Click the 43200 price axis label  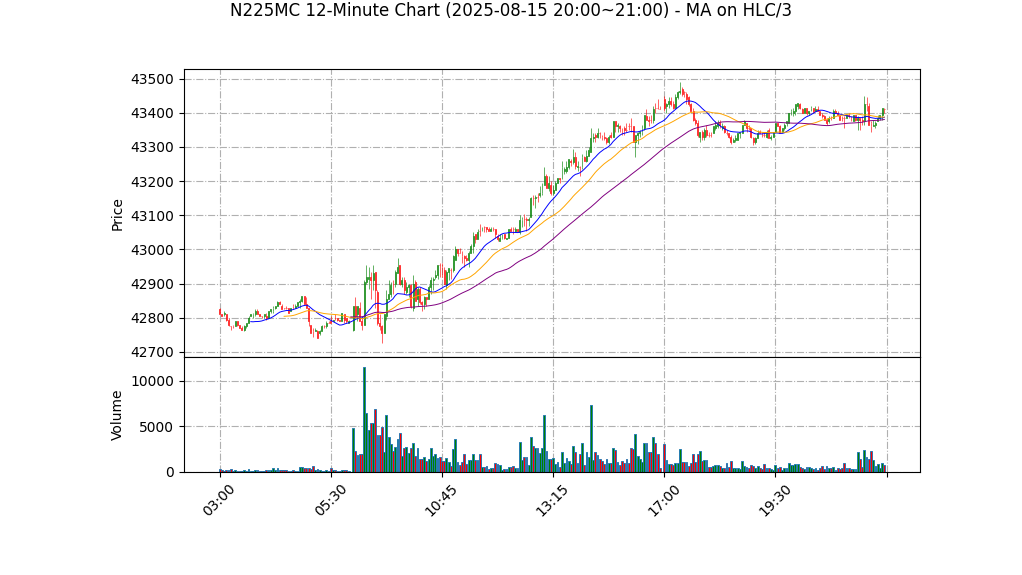[x=153, y=182]
